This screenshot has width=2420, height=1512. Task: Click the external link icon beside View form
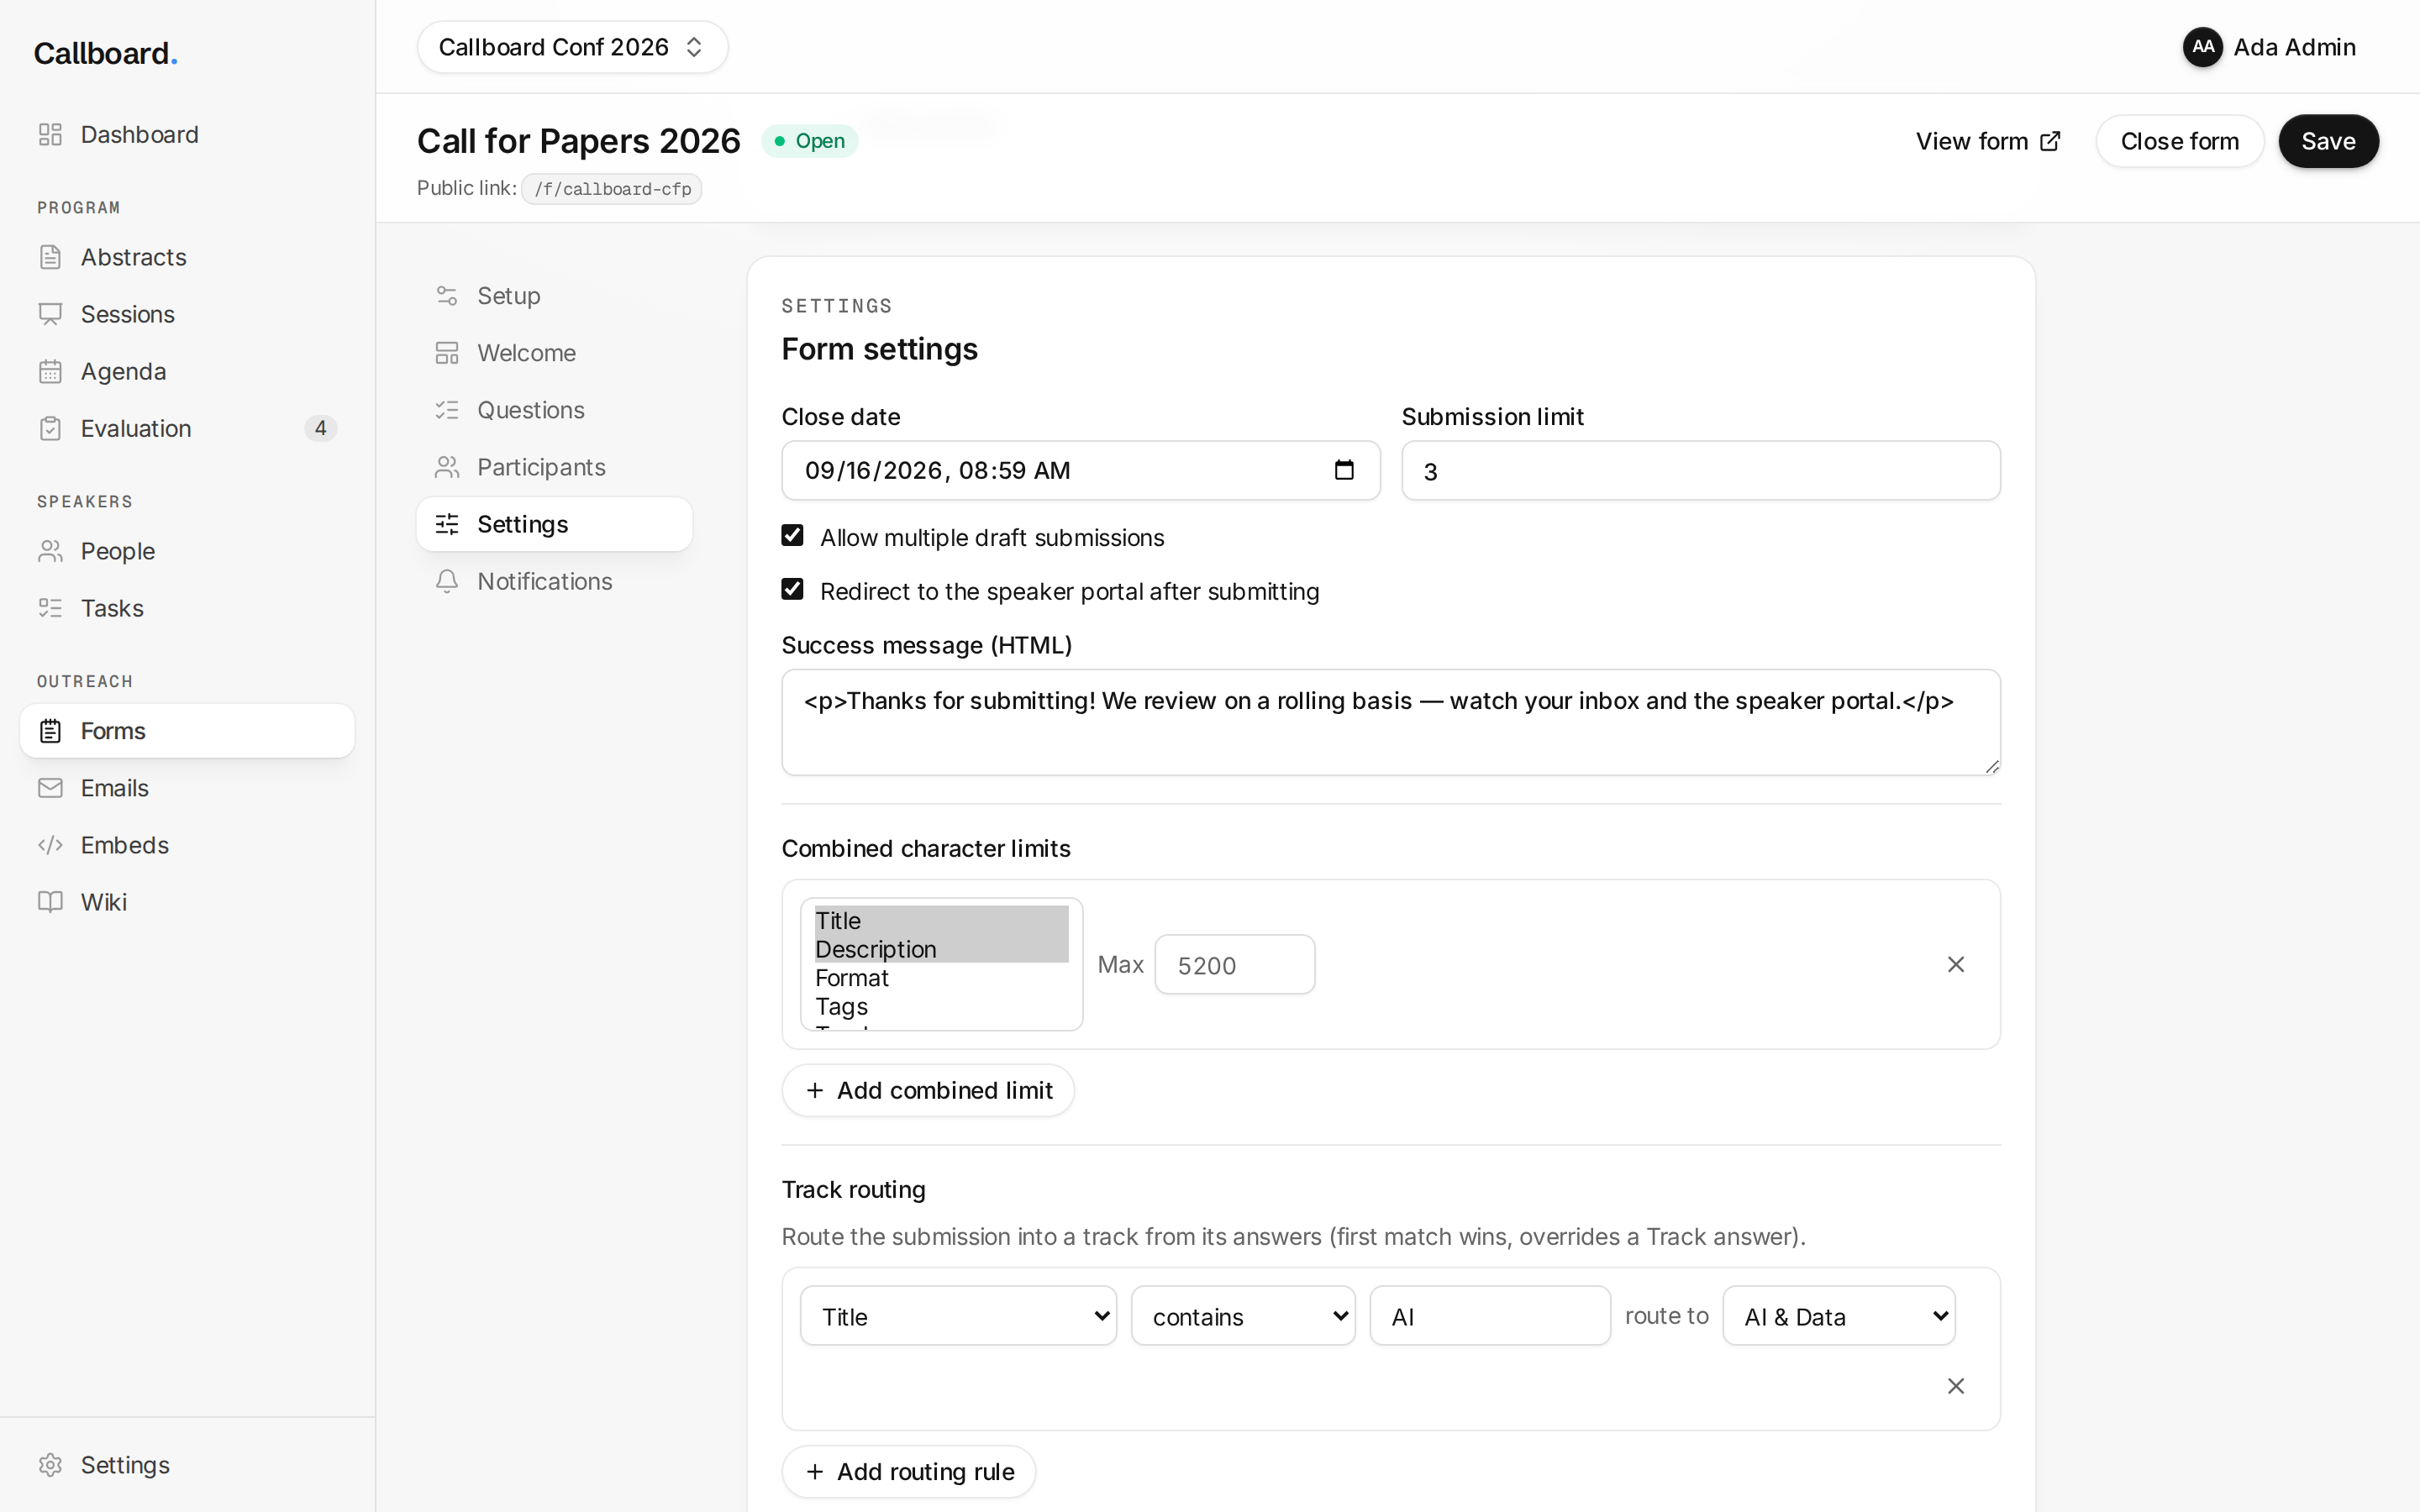click(x=2050, y=141)
